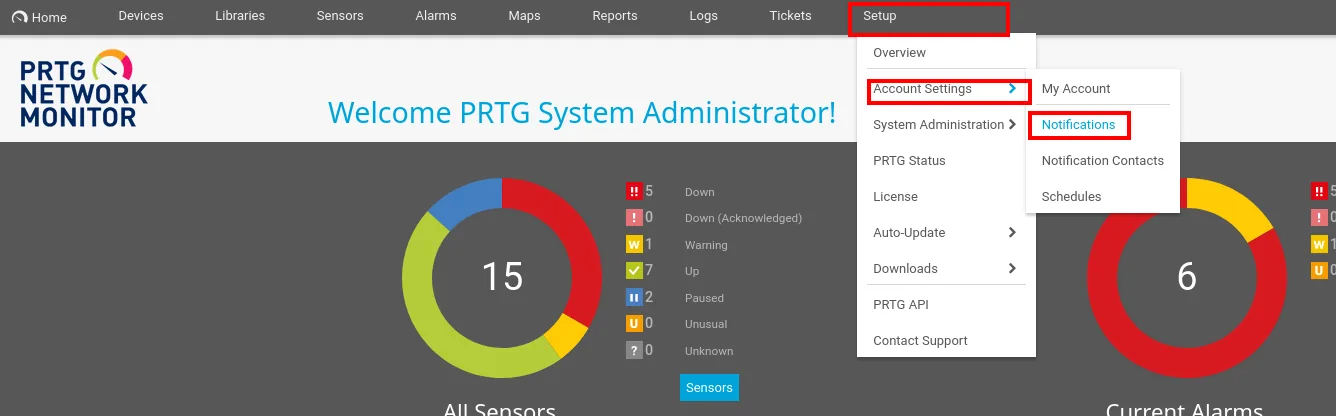Screen dimensions: 1336x416
Task: Click the blue Paused status icon
Action: (633, 297)
